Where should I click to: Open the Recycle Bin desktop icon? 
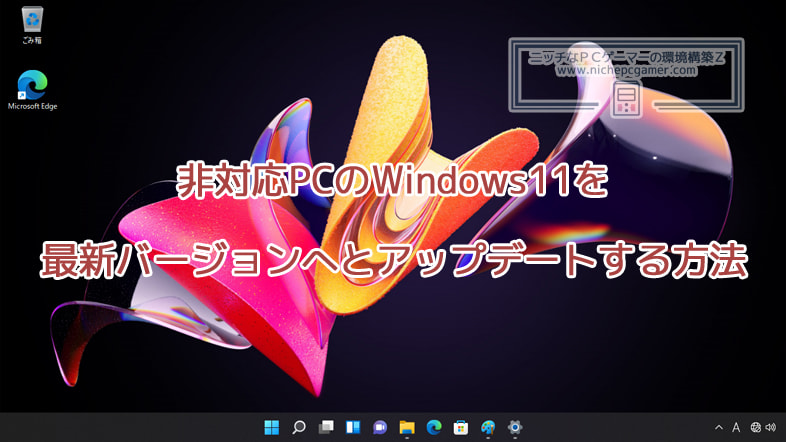tap(32, 25)
